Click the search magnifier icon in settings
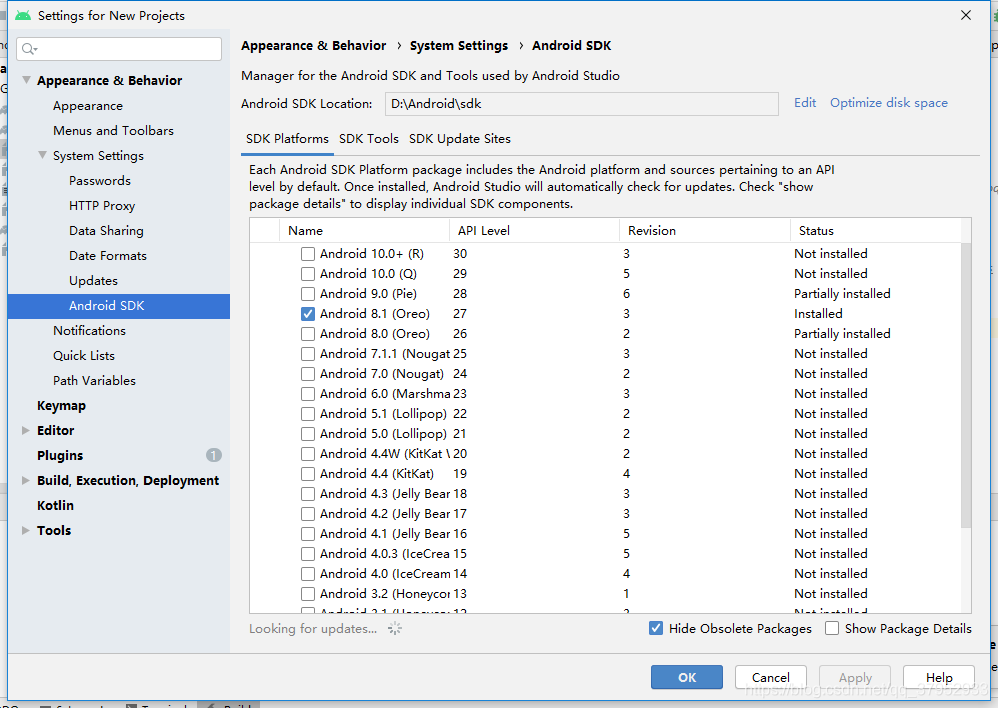 click(x=29, y=49)
